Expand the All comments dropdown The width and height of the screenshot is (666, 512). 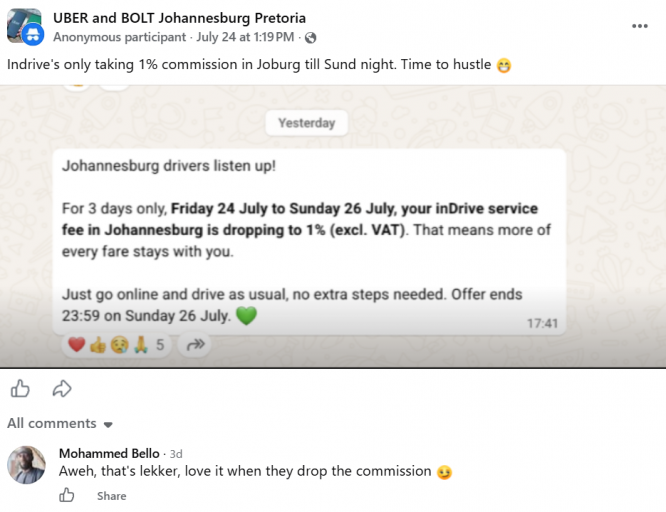click(x=60, y=424)
